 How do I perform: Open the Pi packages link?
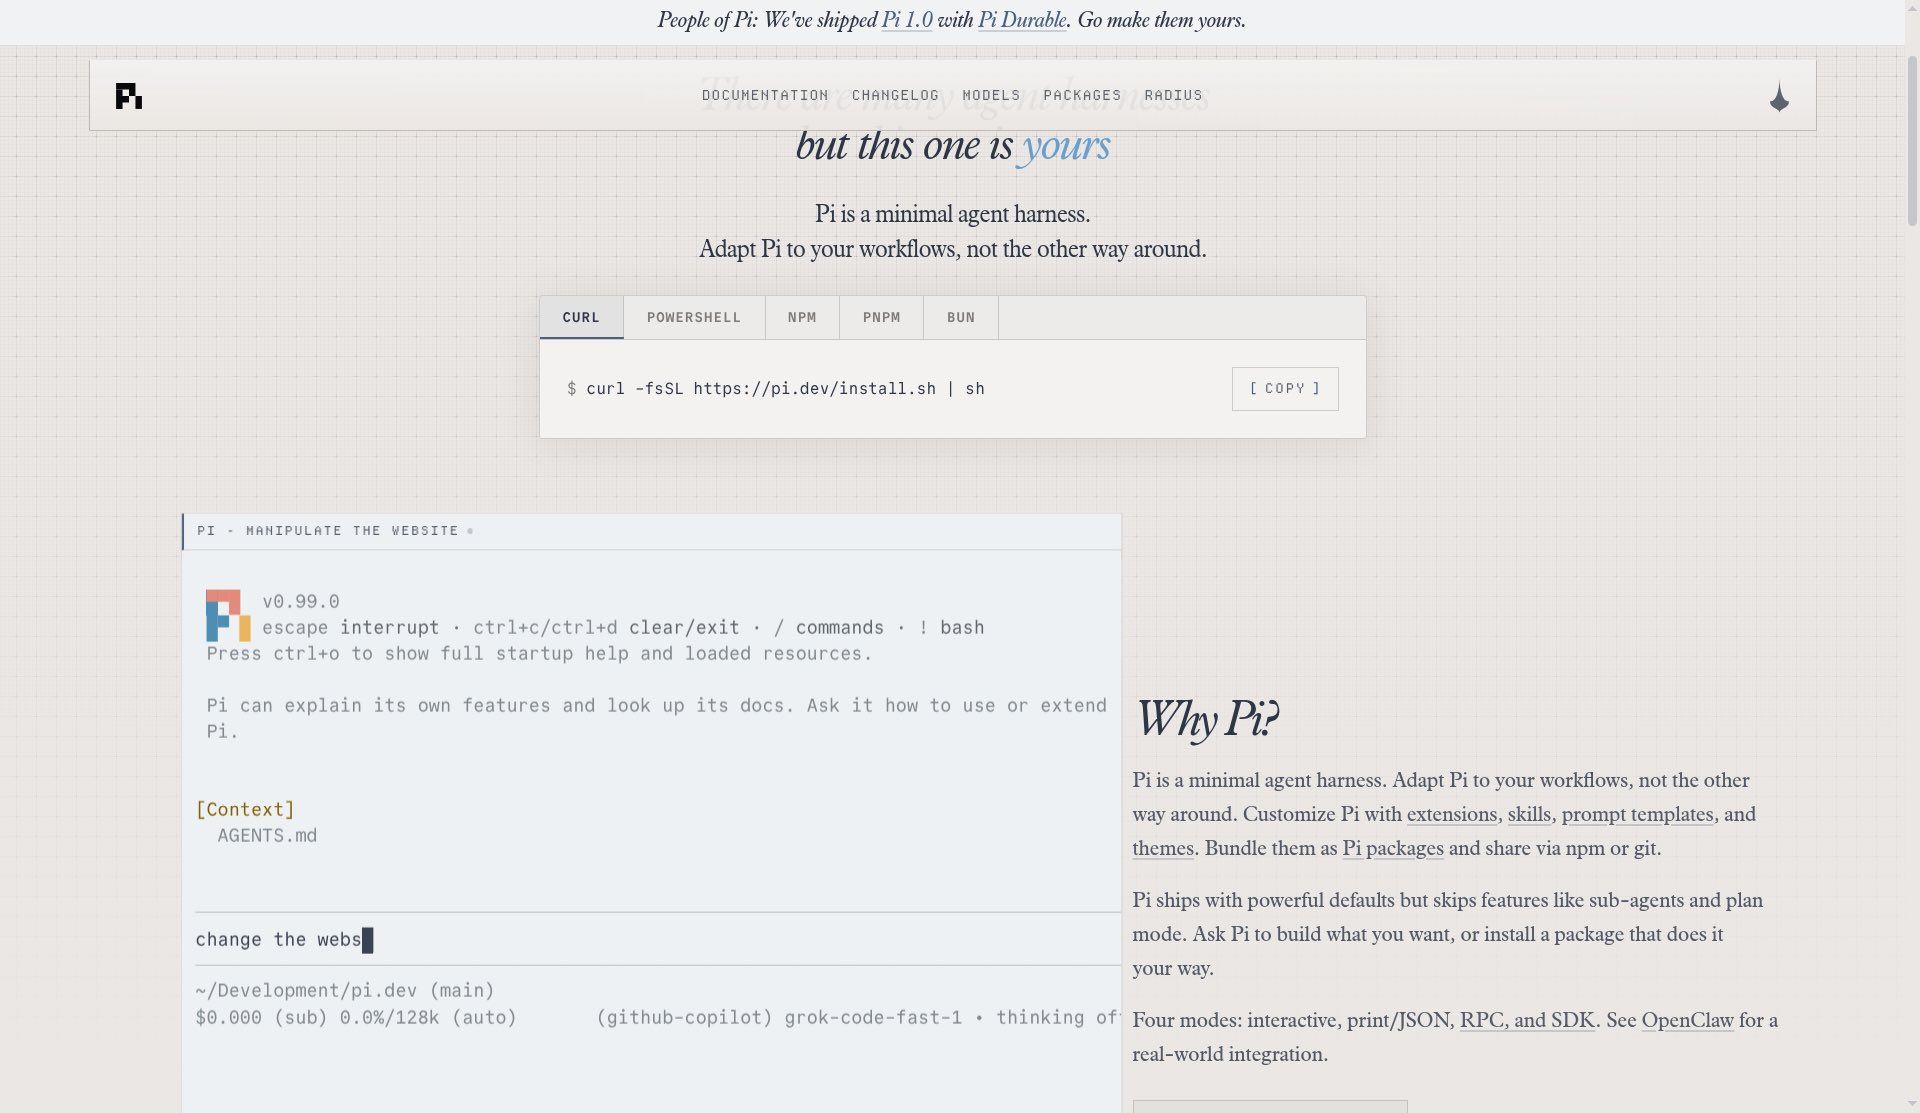click(1393, 848)
